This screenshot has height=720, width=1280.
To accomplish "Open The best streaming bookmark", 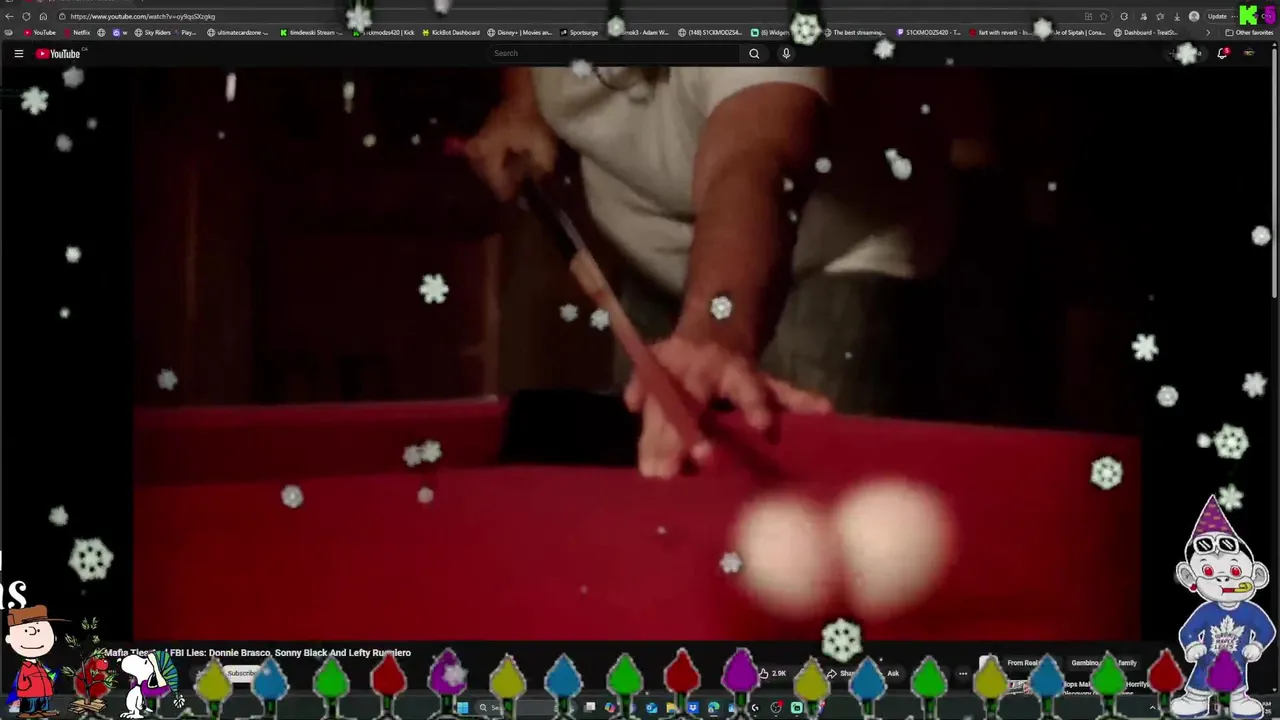I will (855, 32).
